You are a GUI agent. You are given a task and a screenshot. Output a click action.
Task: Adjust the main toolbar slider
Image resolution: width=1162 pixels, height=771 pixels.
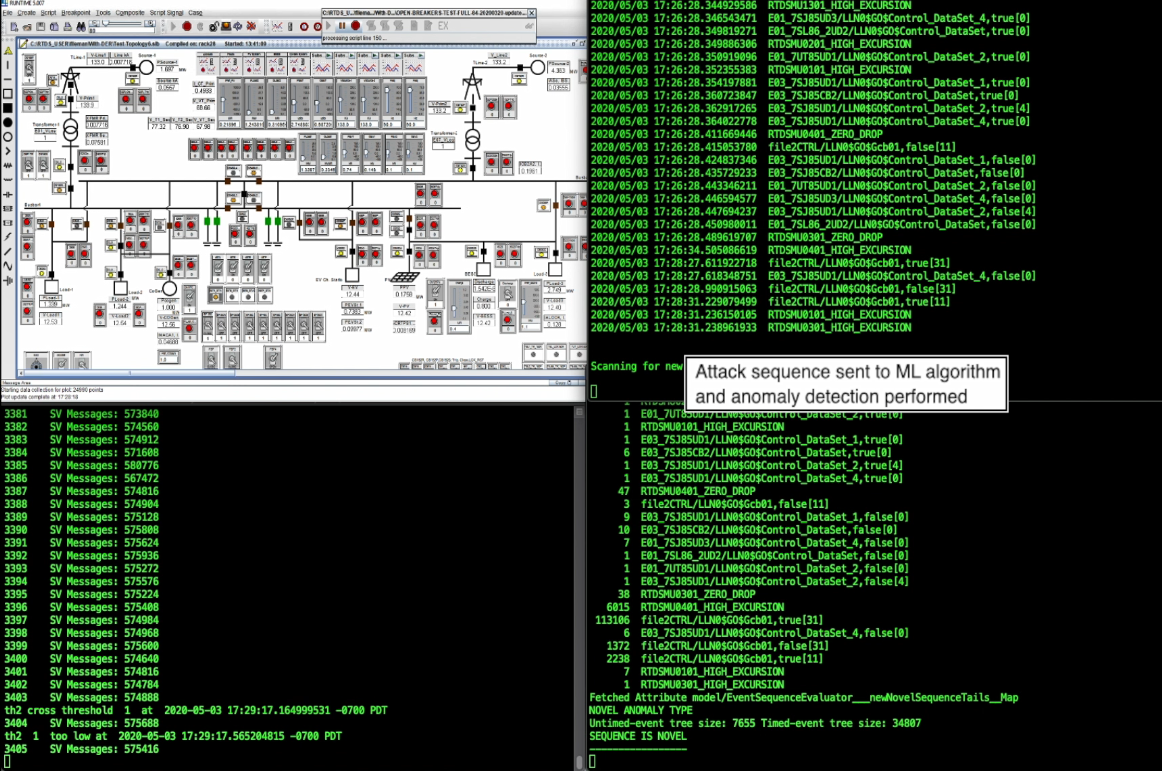tap(122, 23)
